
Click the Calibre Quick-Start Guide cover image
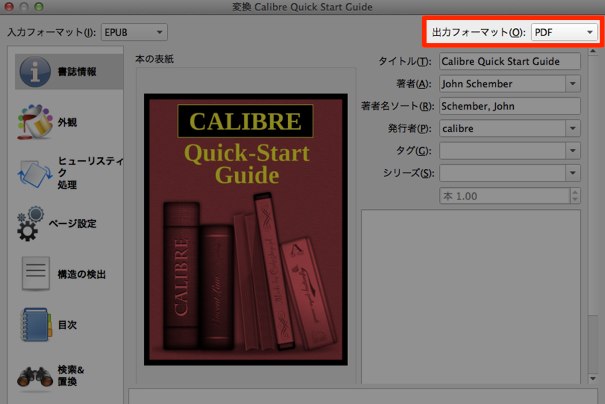[246, 229]
